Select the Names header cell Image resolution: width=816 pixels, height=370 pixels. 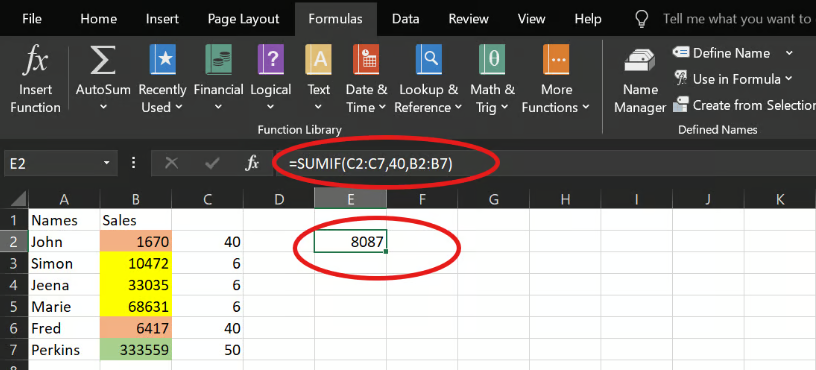point(64,220)
